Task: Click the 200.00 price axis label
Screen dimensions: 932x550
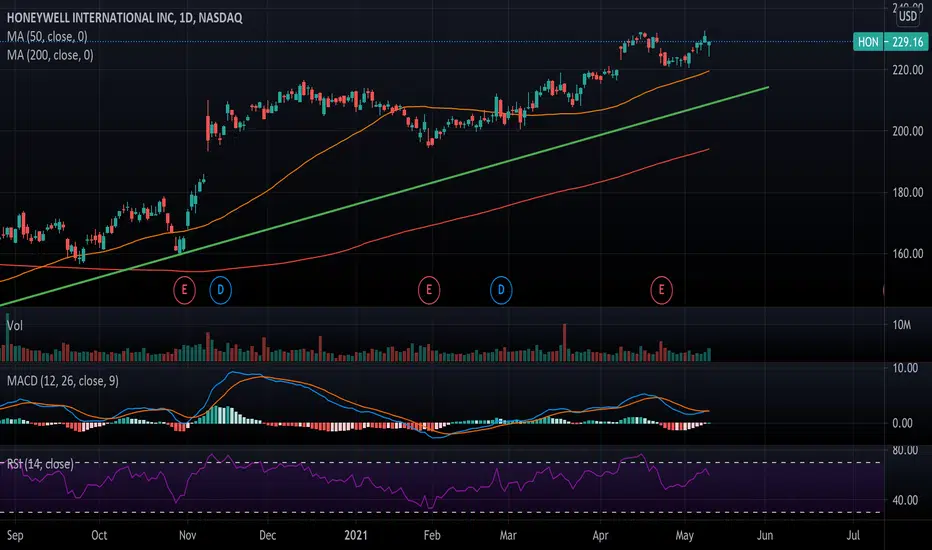Action: (908, 131)
